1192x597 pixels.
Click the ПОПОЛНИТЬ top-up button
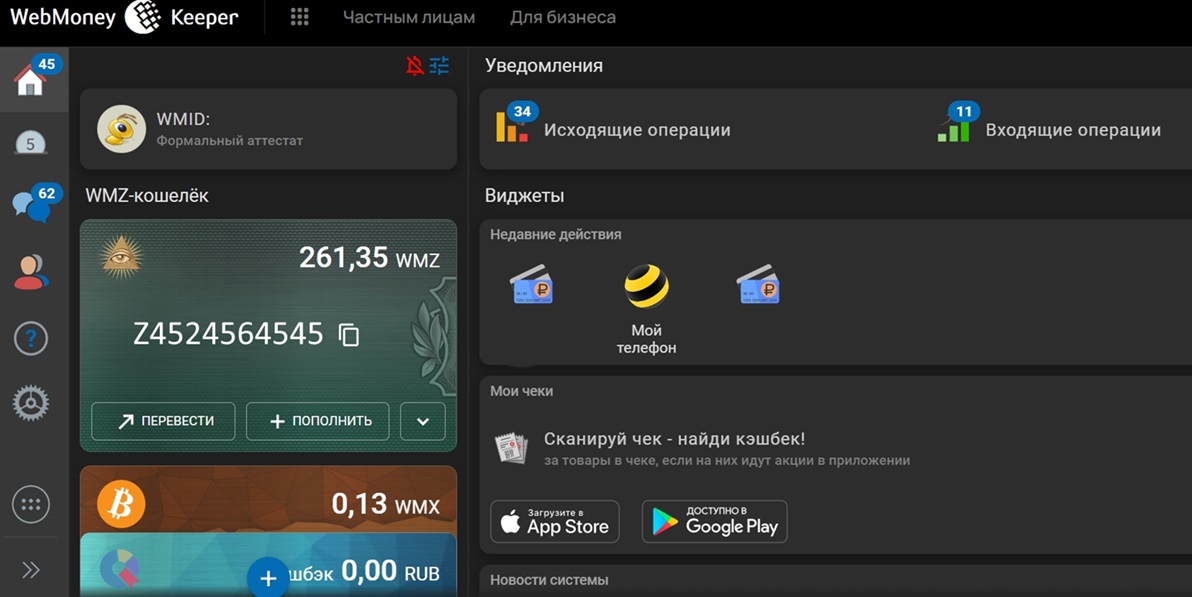(320, 421)
